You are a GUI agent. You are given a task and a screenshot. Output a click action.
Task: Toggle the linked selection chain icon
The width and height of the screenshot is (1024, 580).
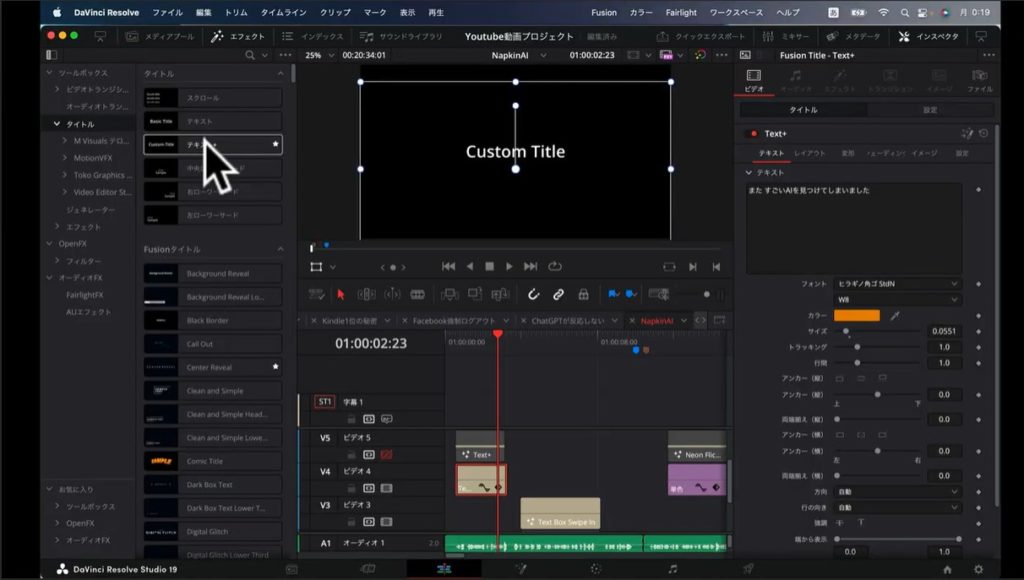click(558, 294)
